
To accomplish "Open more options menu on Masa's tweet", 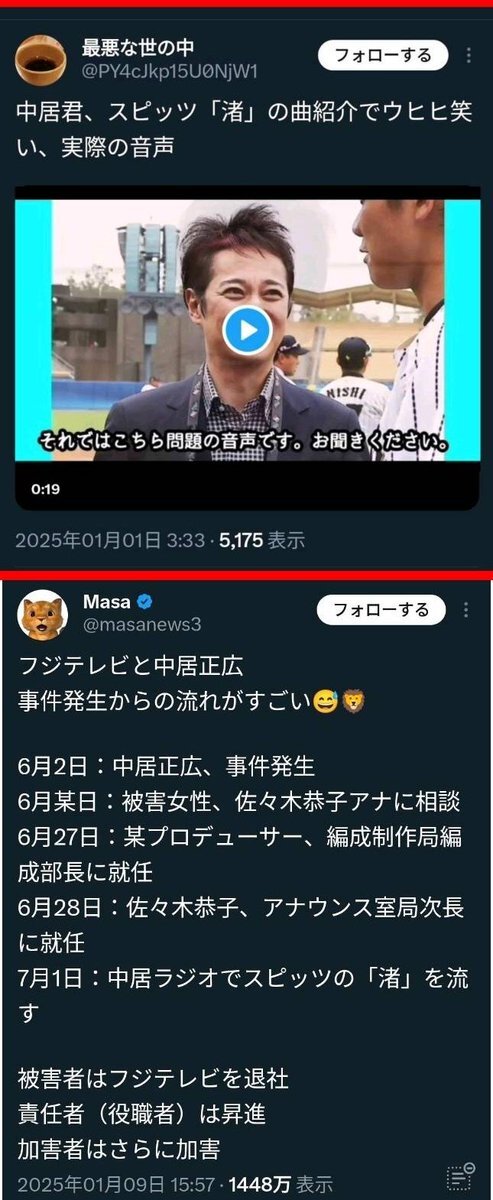I will click(x=464, y=610).
